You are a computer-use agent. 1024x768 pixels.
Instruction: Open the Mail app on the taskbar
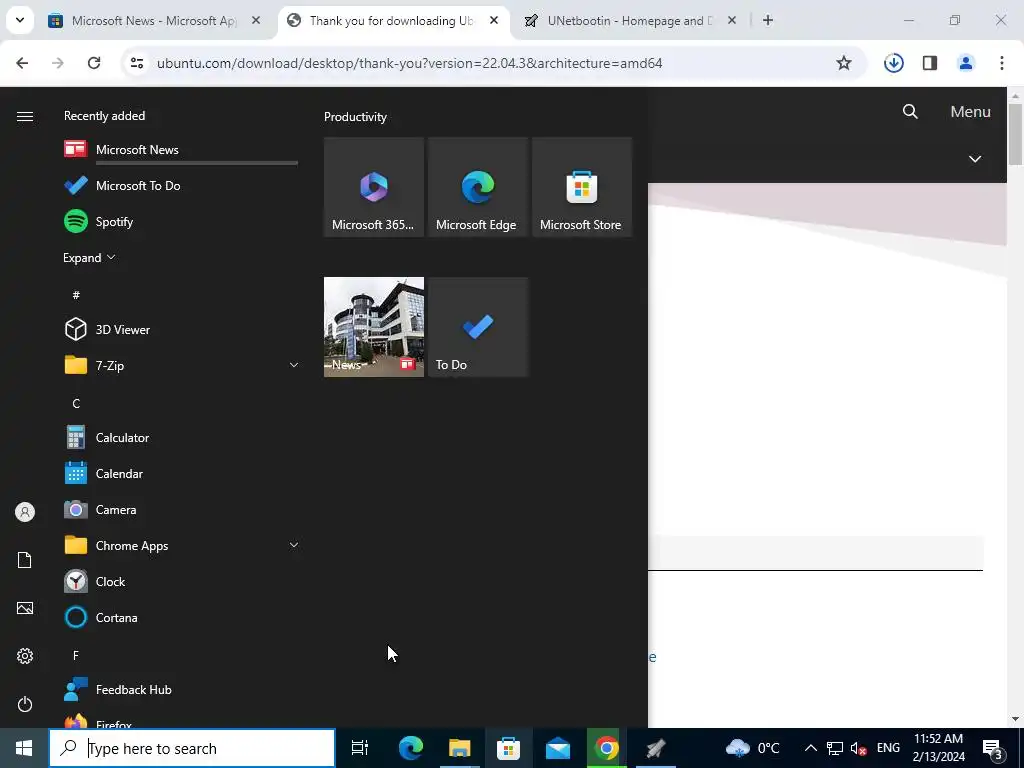558,748
